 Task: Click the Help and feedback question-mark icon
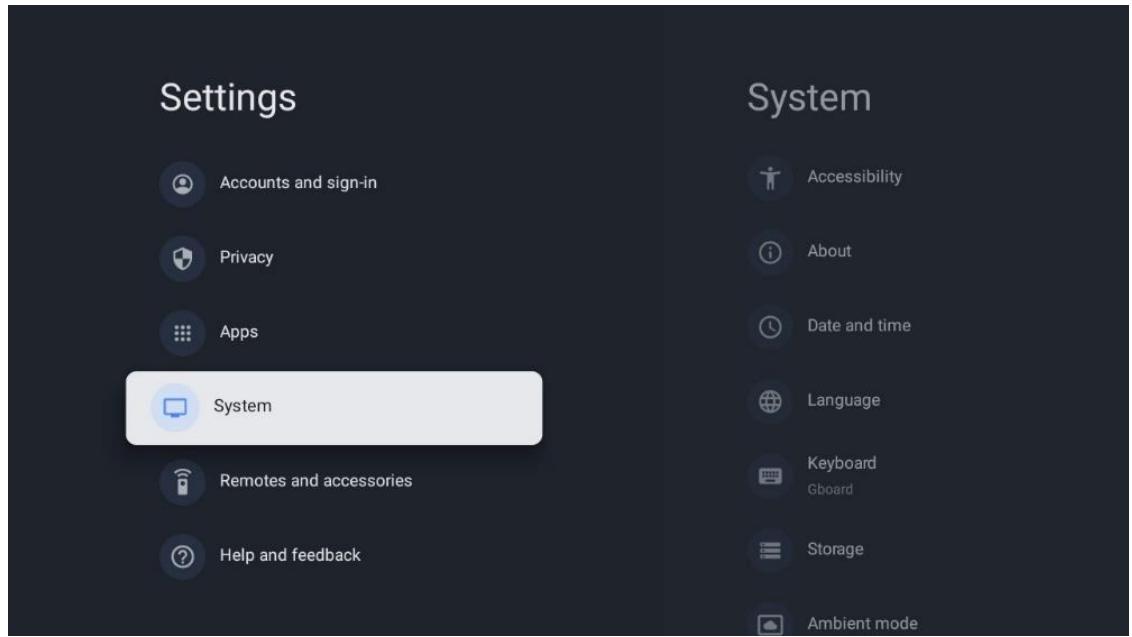point(183,556)
